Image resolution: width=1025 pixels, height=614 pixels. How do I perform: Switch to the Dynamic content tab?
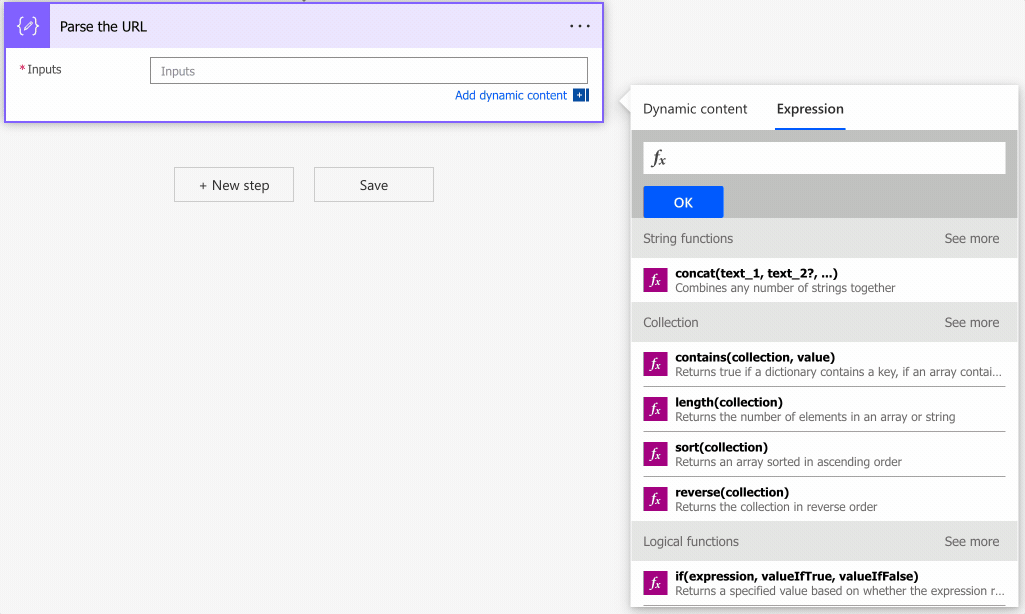tap(695, 109)
